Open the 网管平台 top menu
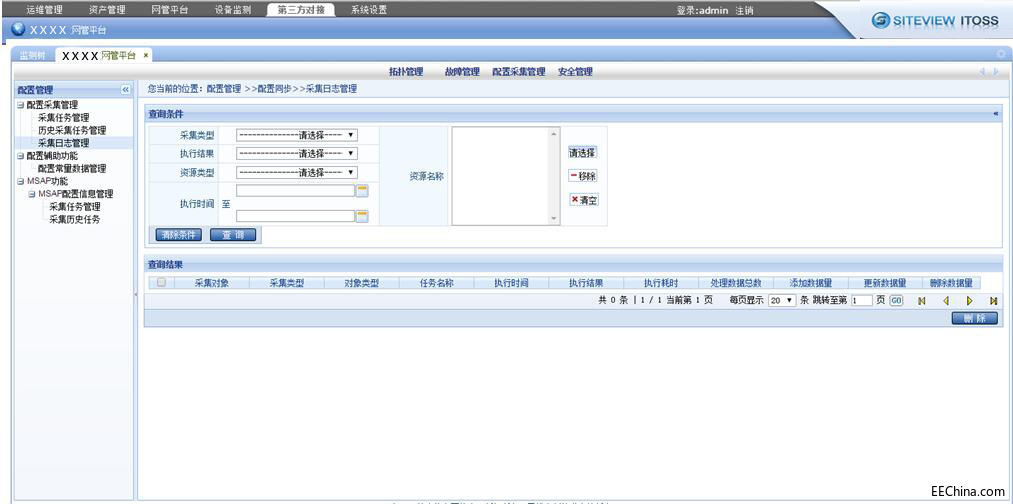The height and width of the screenshot is (504, 1013). [x=170, y=10]
